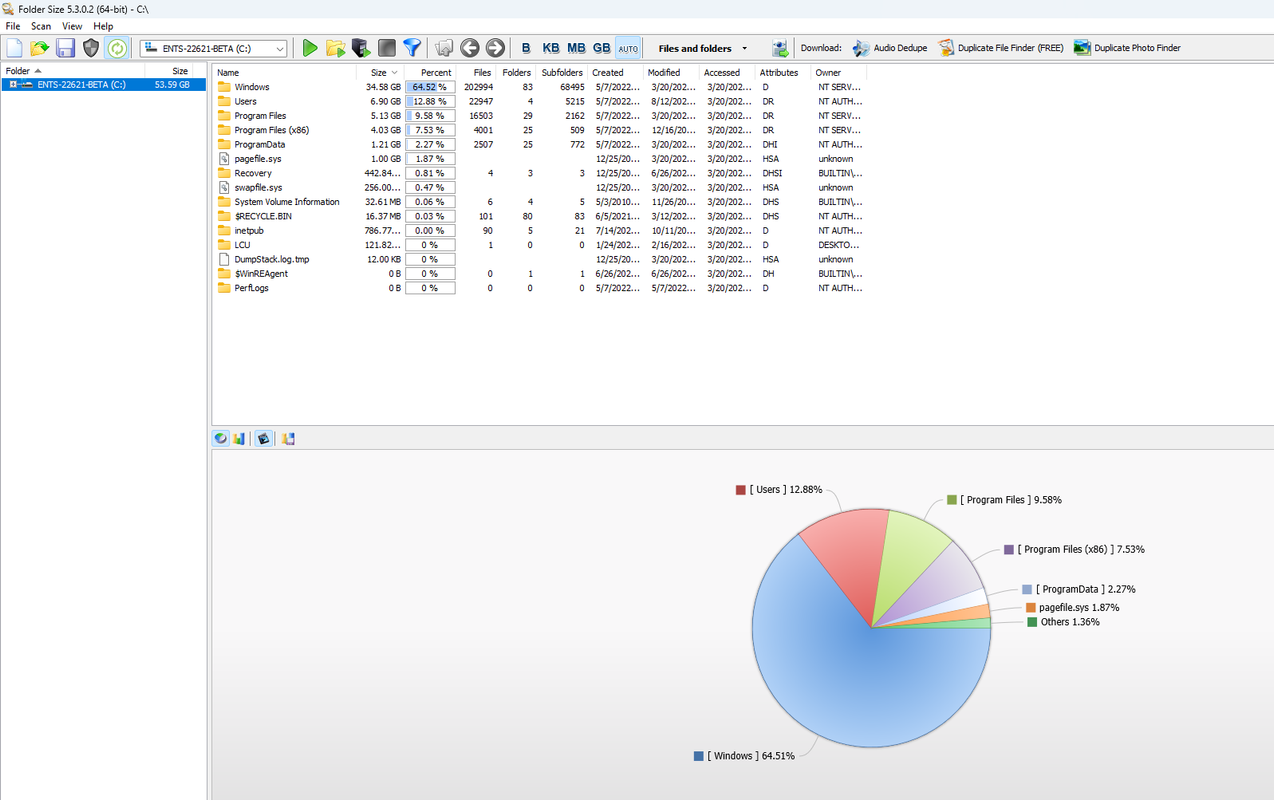Click the fourth chart panel icon
This screenshot has width=1274, height=800.
[288, 439]
